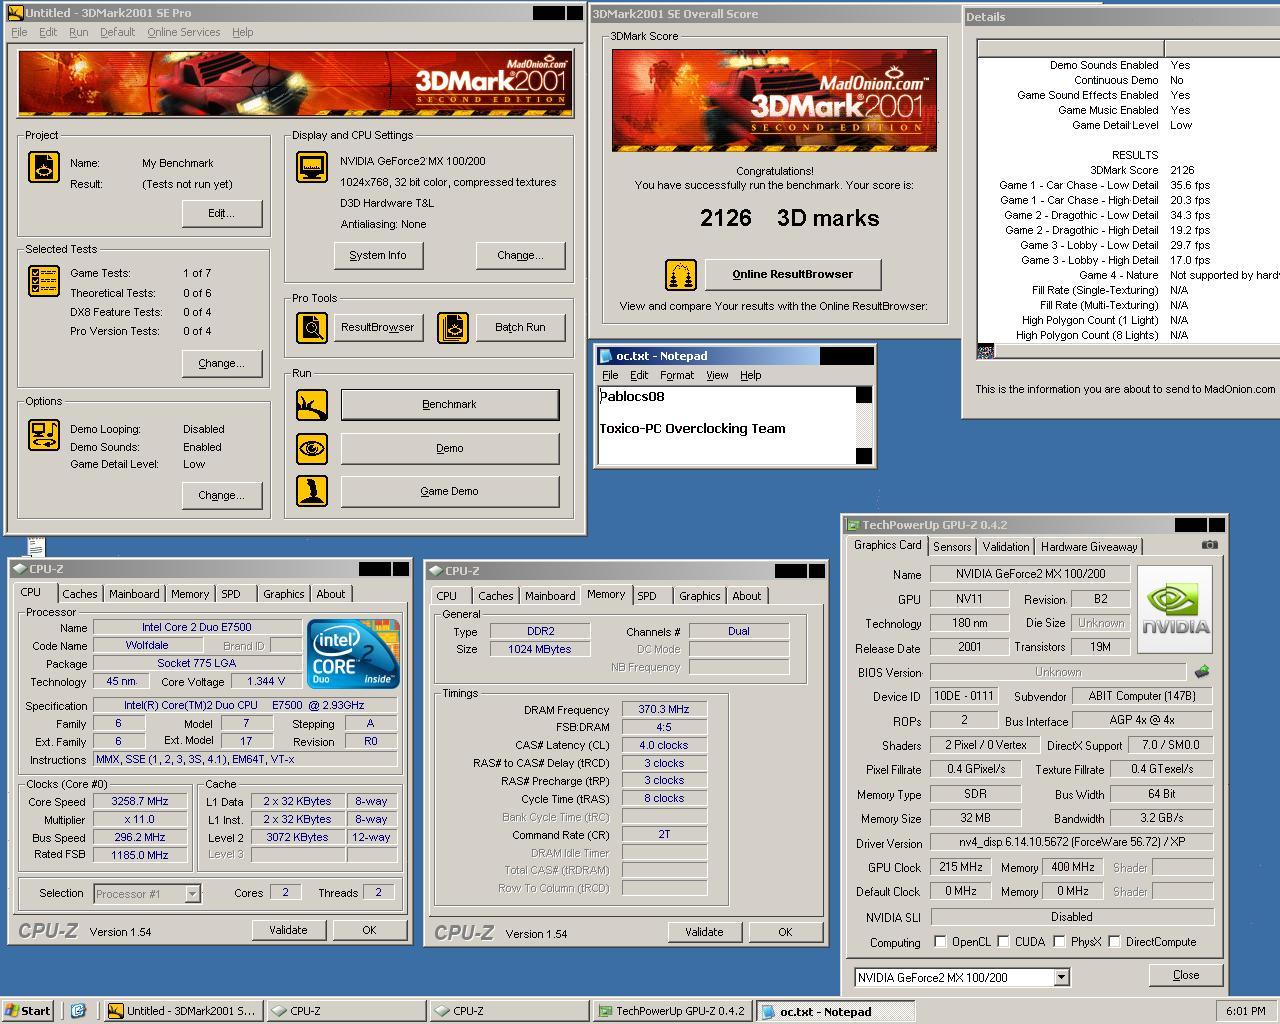Click the Game Demo button
Viewport: 1280px width, 1024px height.
click(450, 492)
